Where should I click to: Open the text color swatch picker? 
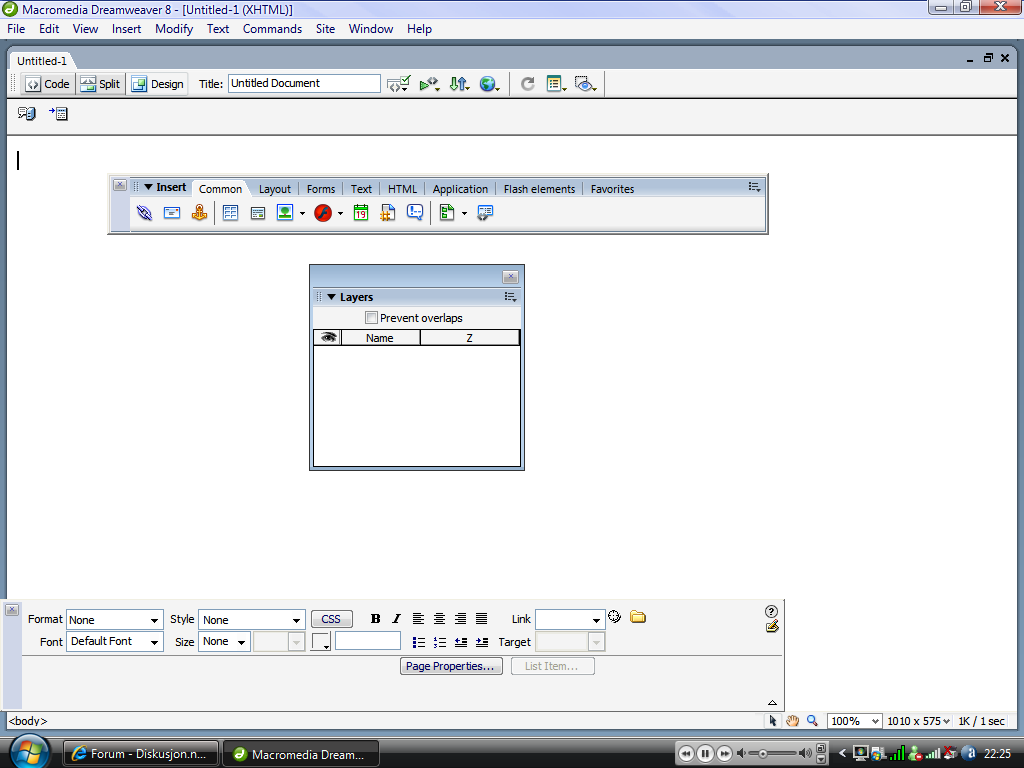click(321, 642)
